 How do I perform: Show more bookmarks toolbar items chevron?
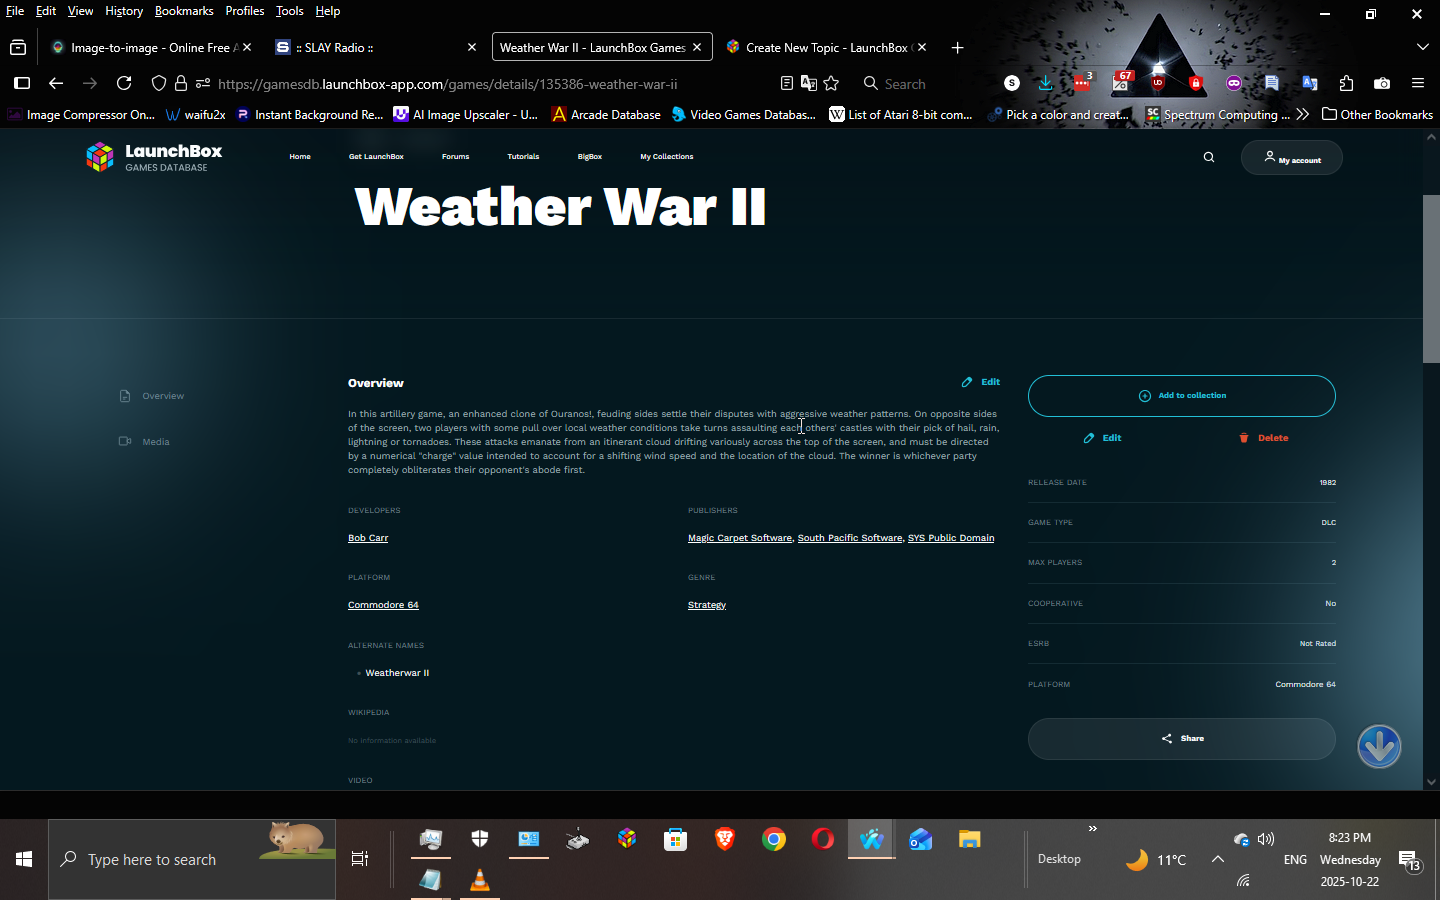click(x=1302, y=115)
